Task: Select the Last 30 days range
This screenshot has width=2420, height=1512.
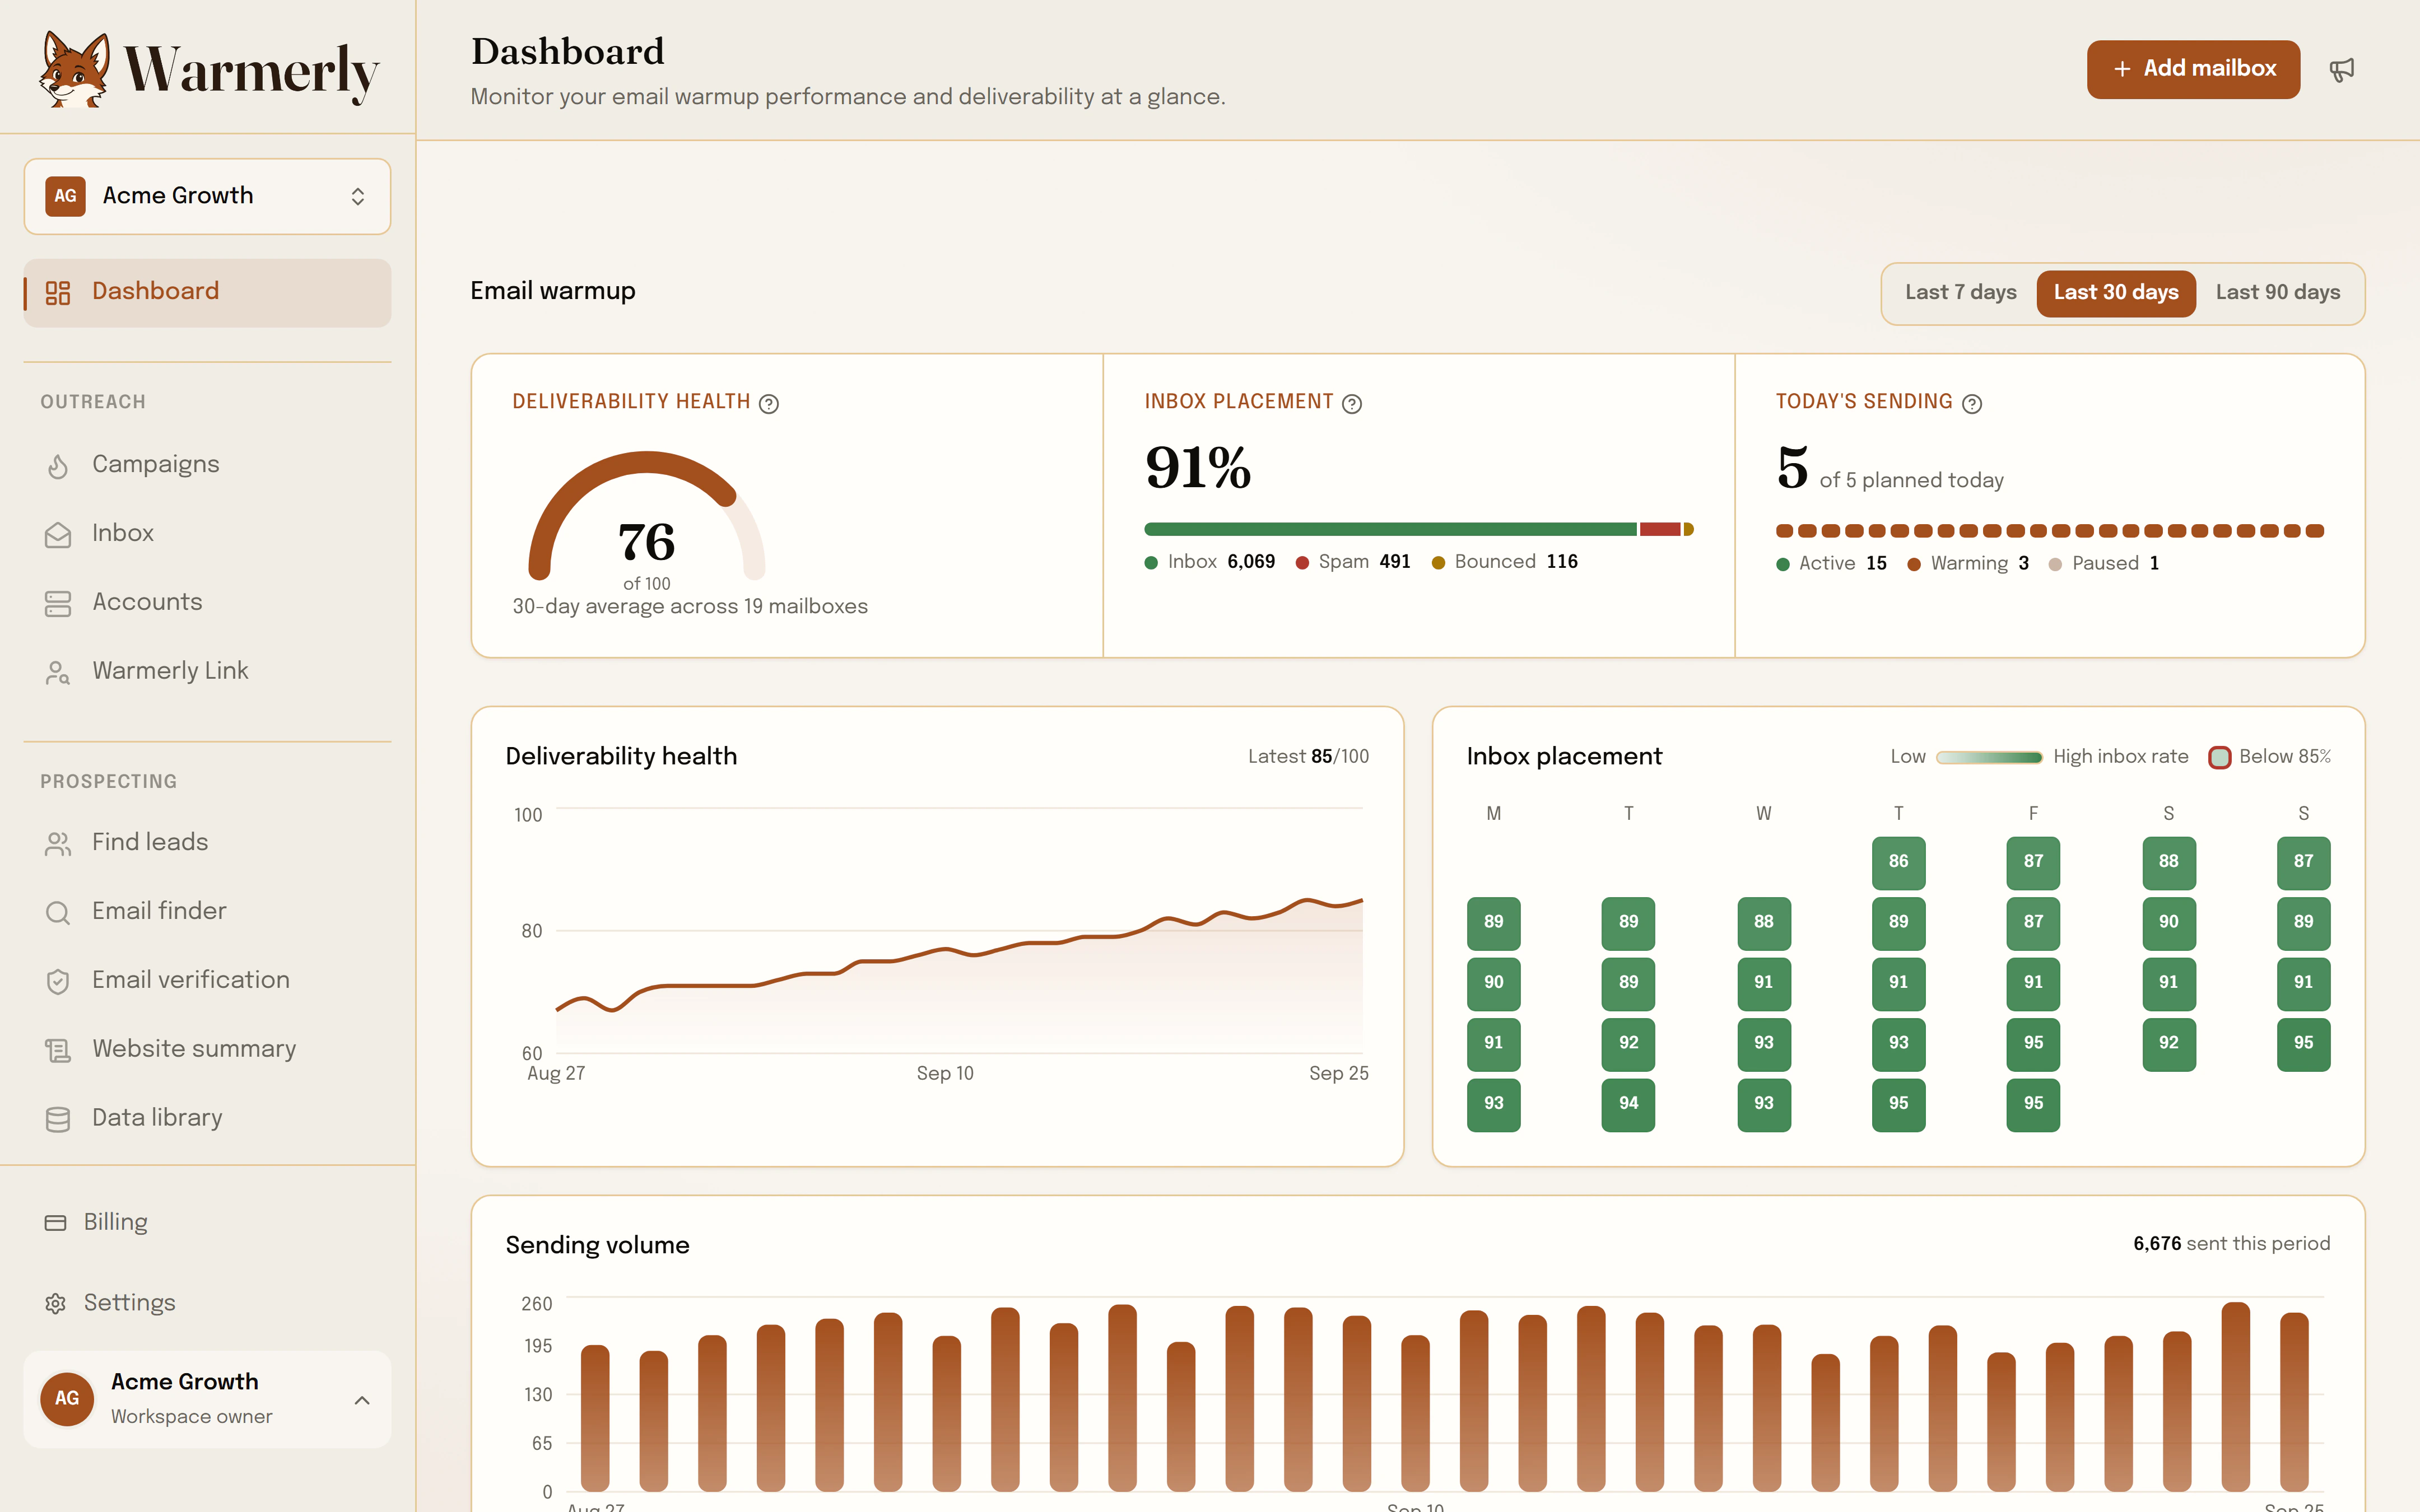Action: coord(2116,293)
